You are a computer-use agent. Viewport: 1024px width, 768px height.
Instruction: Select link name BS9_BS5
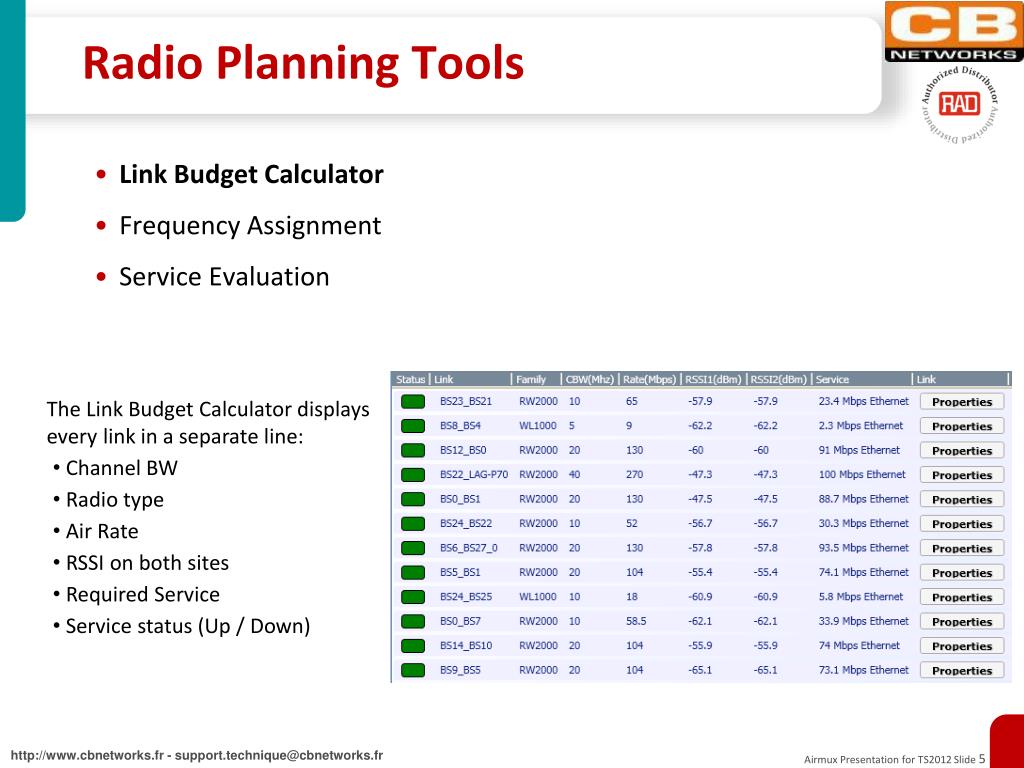[460, 670]
